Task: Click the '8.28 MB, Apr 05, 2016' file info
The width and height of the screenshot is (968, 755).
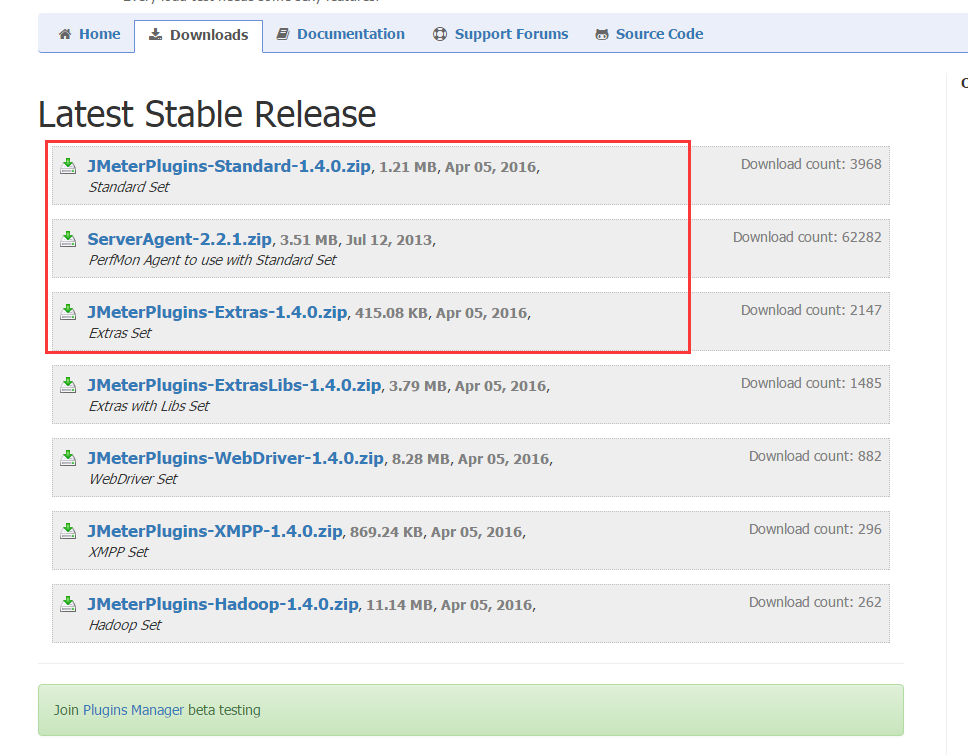Action: [x=471, y=459]
